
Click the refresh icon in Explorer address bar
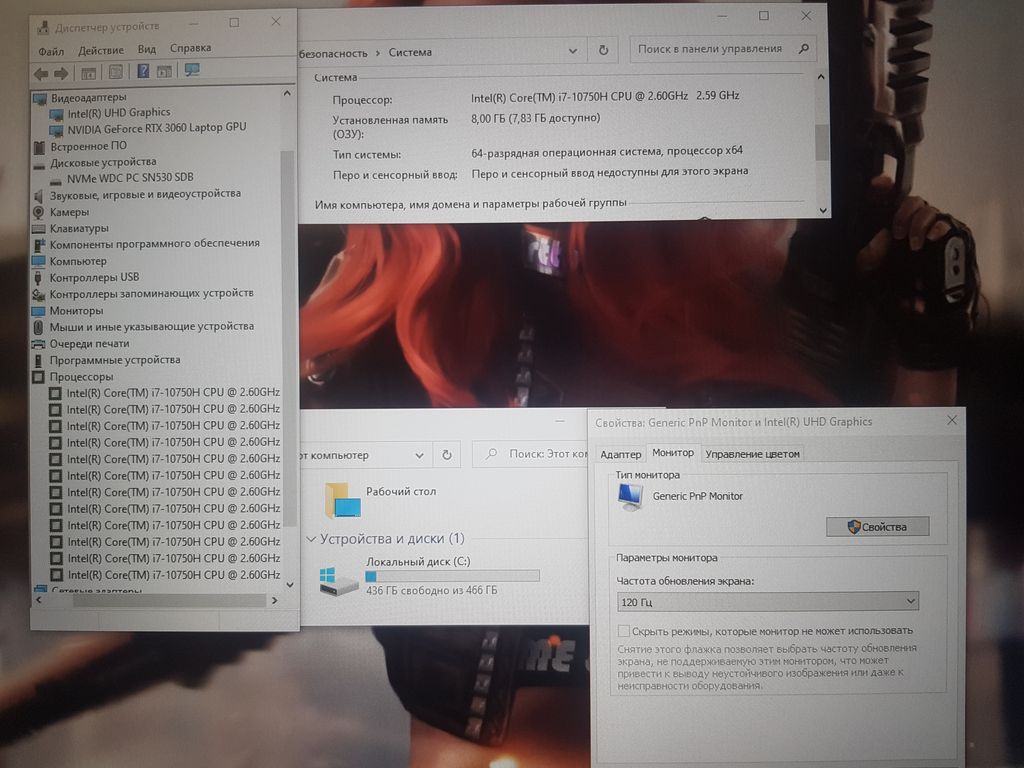coord(447,455)
